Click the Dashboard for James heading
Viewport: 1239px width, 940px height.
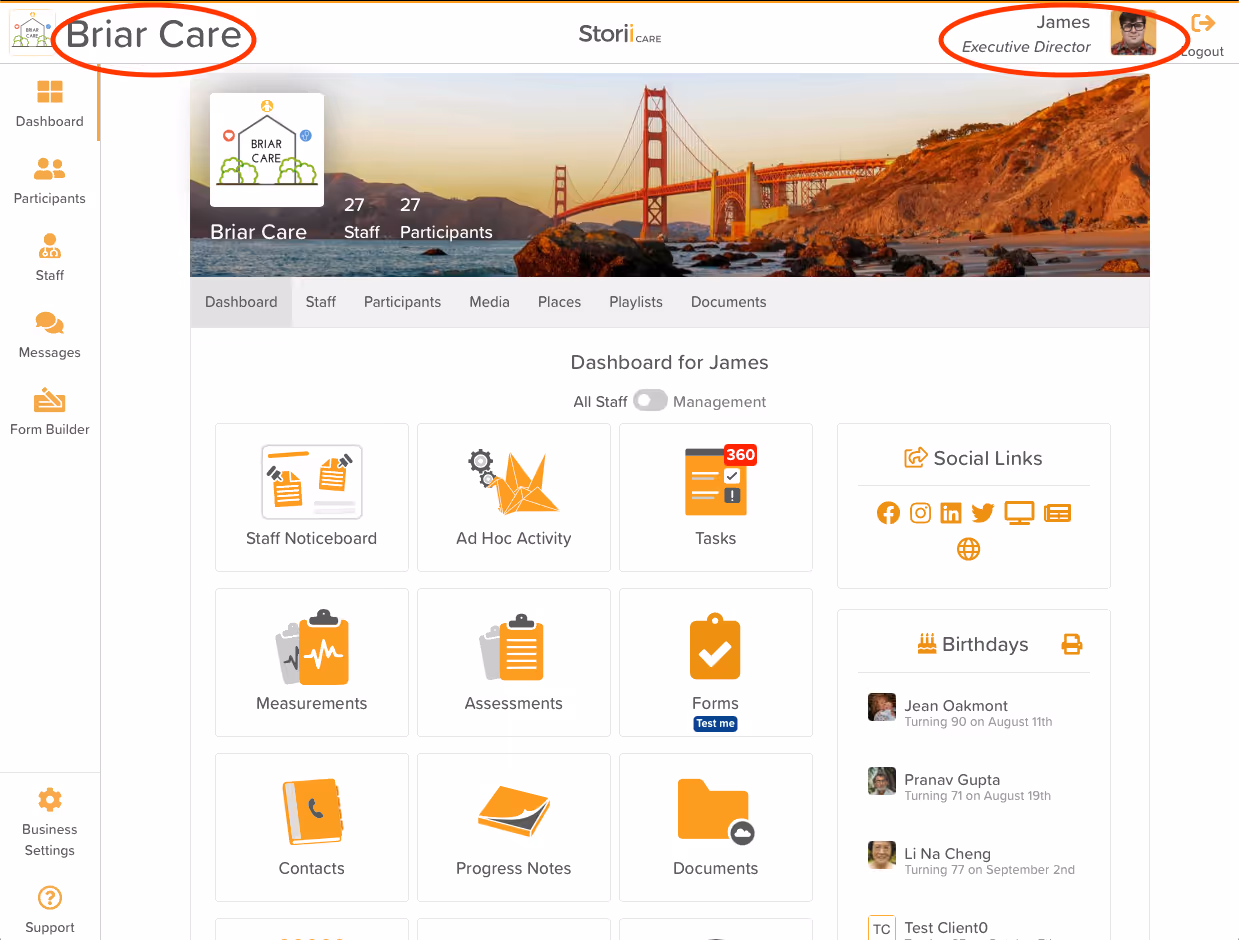(670, 363)
